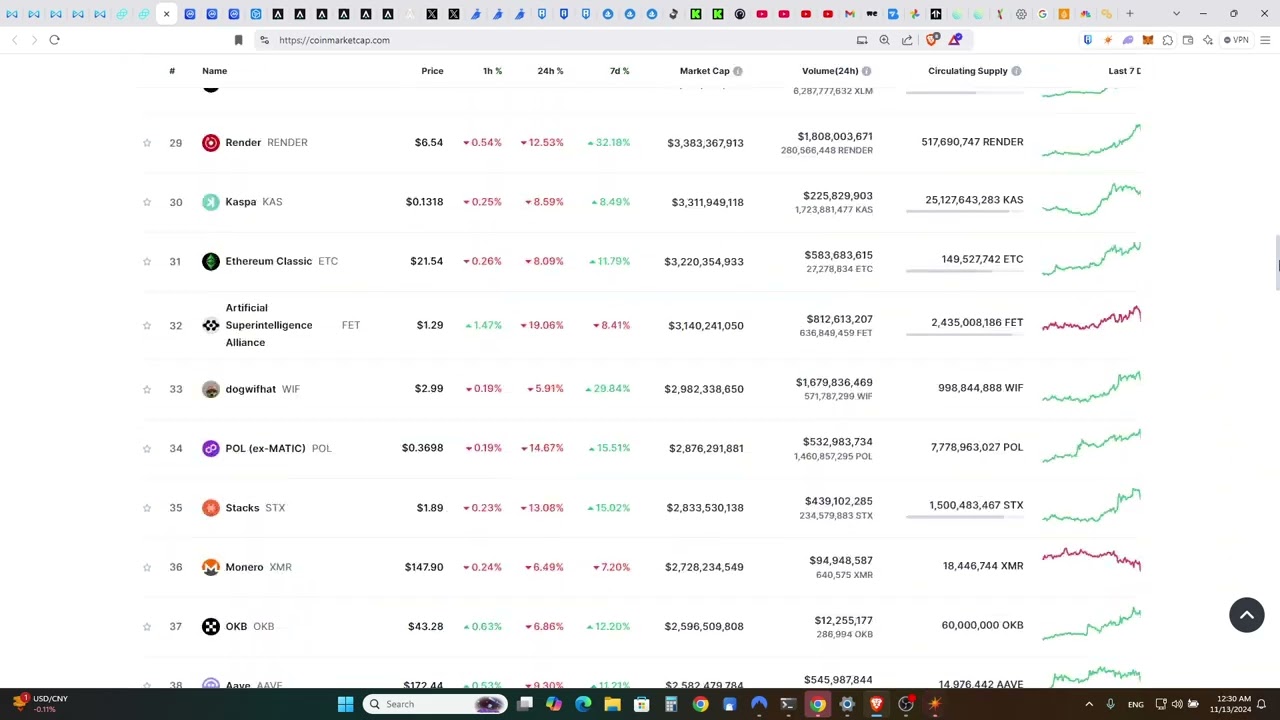Open the Stacks coin page link
1280x720 pixels.
coord(242,508)
